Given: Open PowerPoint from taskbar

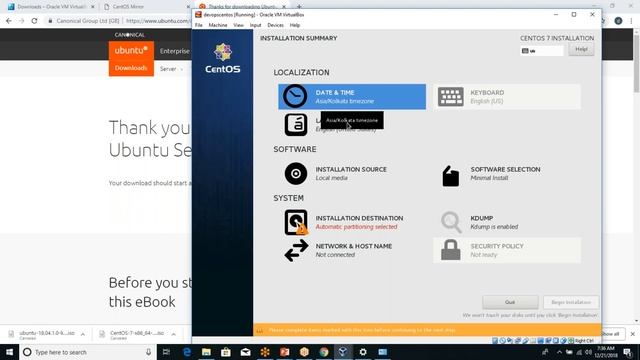Looking at the screenshot, I should [x=284, y=352].
